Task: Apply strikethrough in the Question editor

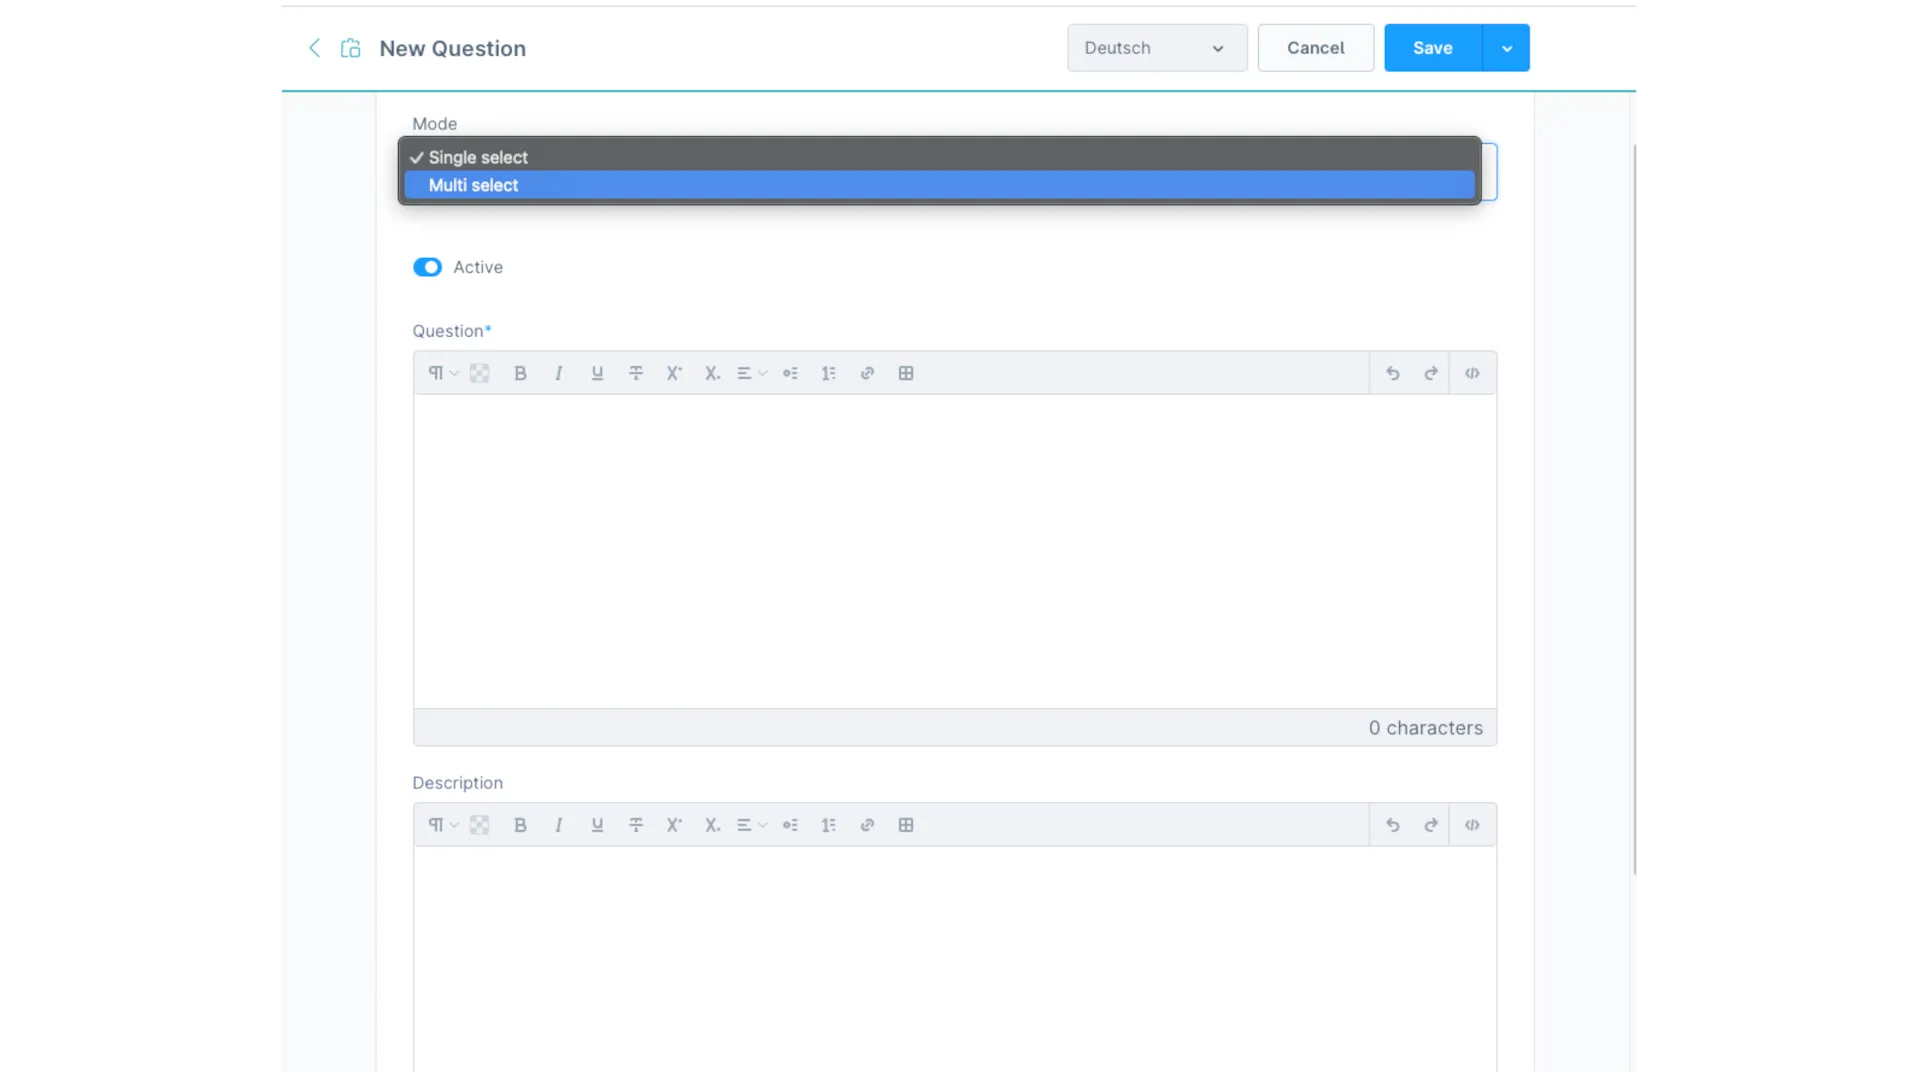Action: [x=636, y=372]
